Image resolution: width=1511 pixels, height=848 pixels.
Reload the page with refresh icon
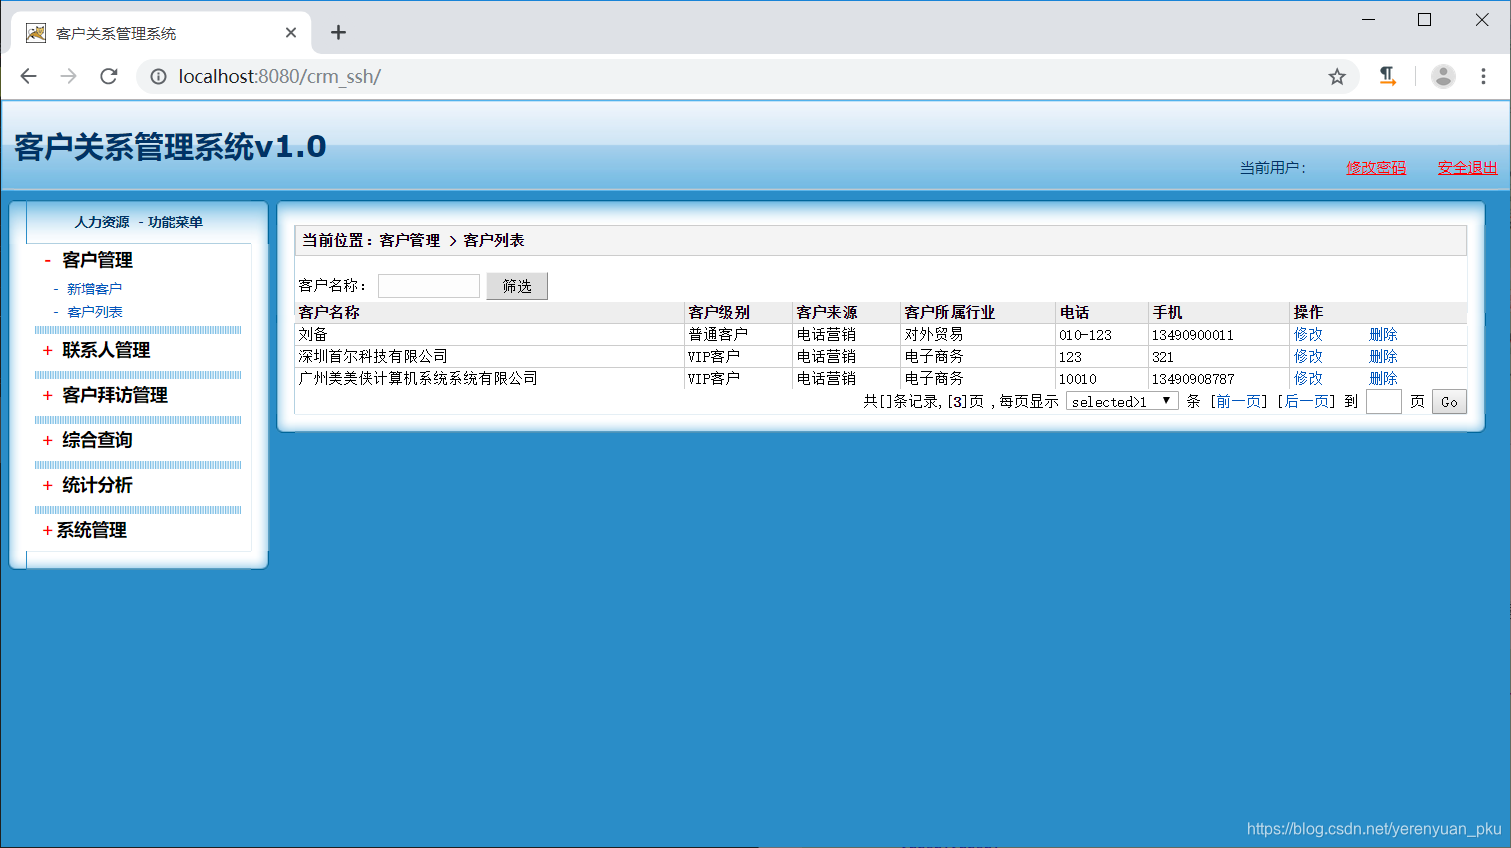pyautogui.click(x=109, y=76)
